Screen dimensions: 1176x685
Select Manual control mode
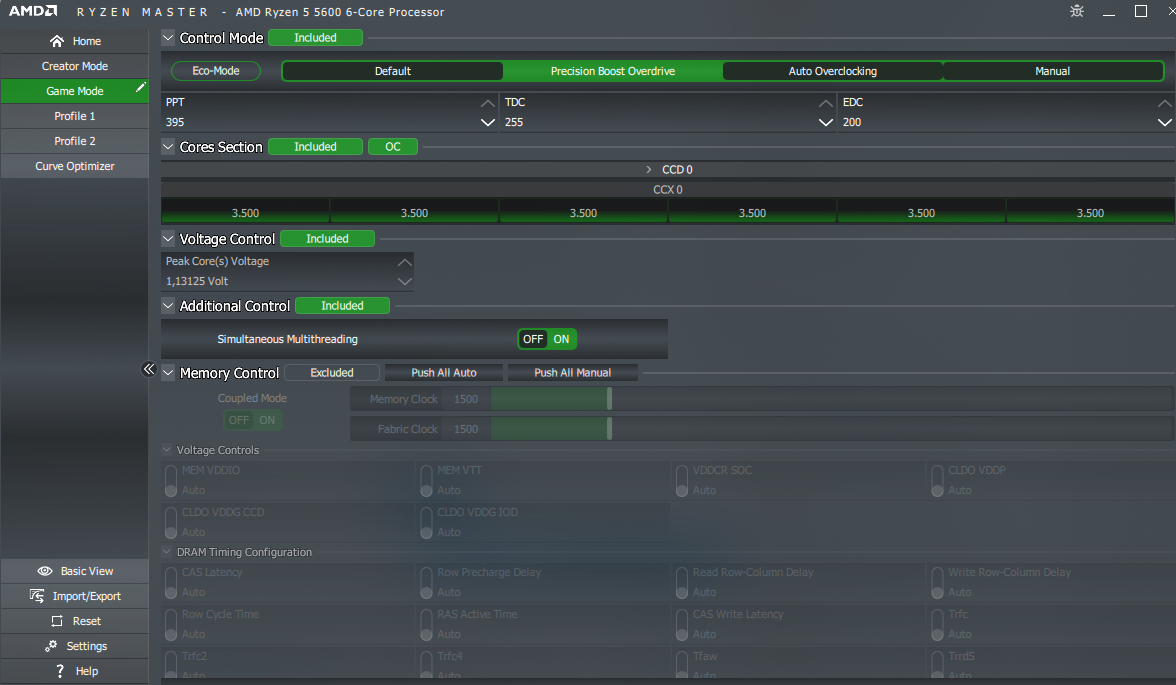coord(1052,71)
